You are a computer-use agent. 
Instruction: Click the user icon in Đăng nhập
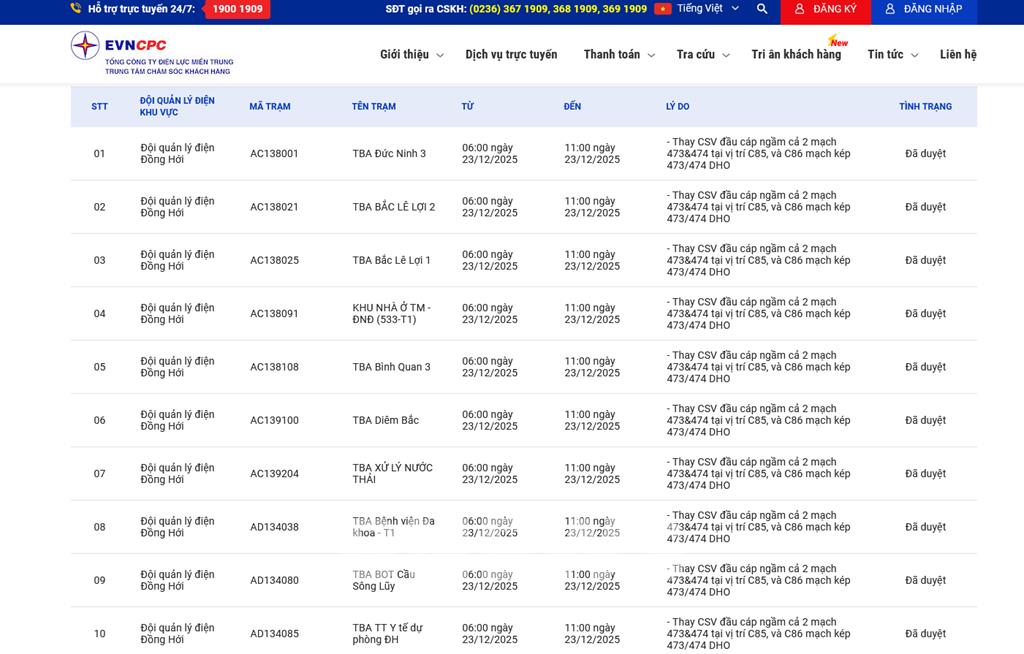(889, 9)
